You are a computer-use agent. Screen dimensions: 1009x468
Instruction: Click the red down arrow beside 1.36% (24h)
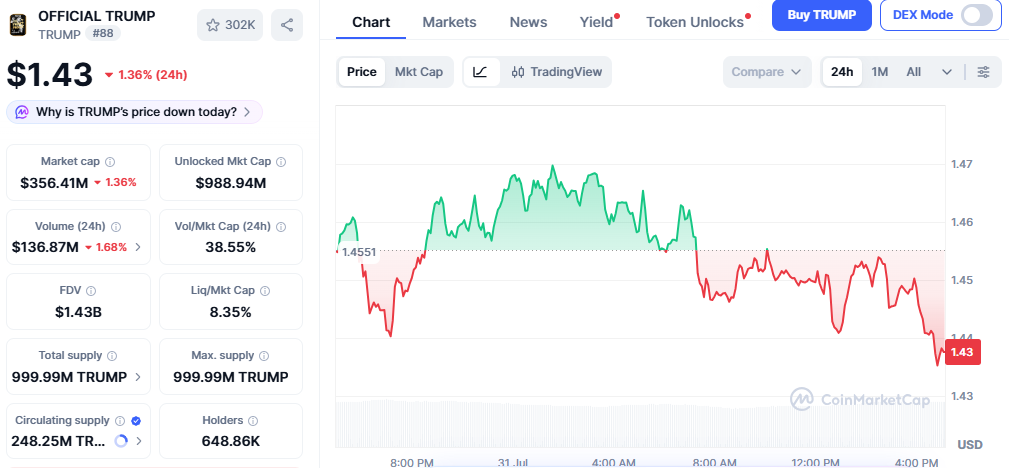point(109,75)
